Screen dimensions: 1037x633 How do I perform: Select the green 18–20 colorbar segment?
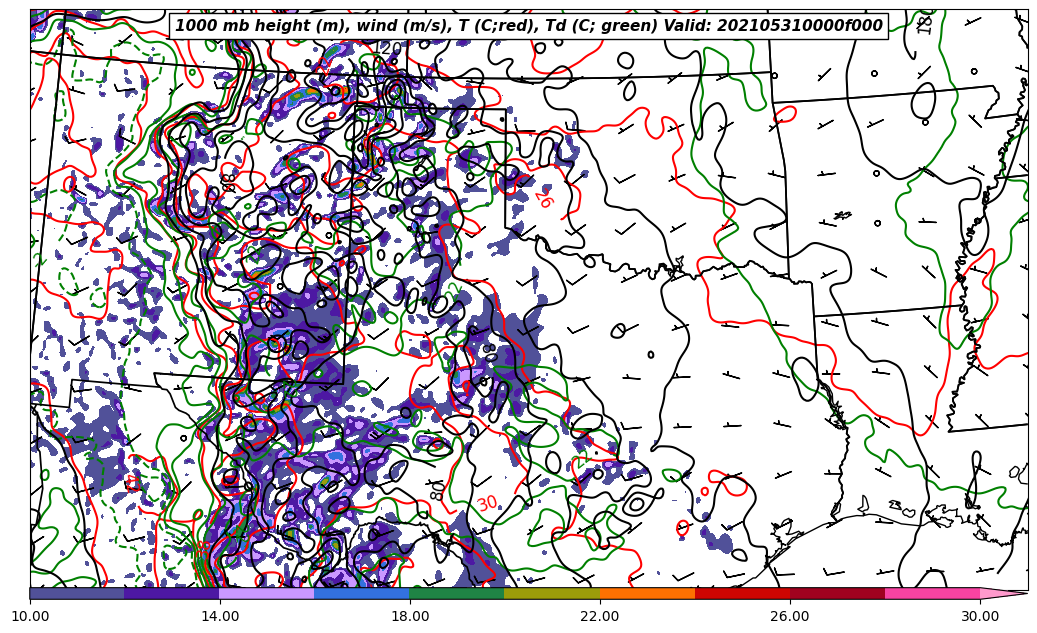point(457,593)
